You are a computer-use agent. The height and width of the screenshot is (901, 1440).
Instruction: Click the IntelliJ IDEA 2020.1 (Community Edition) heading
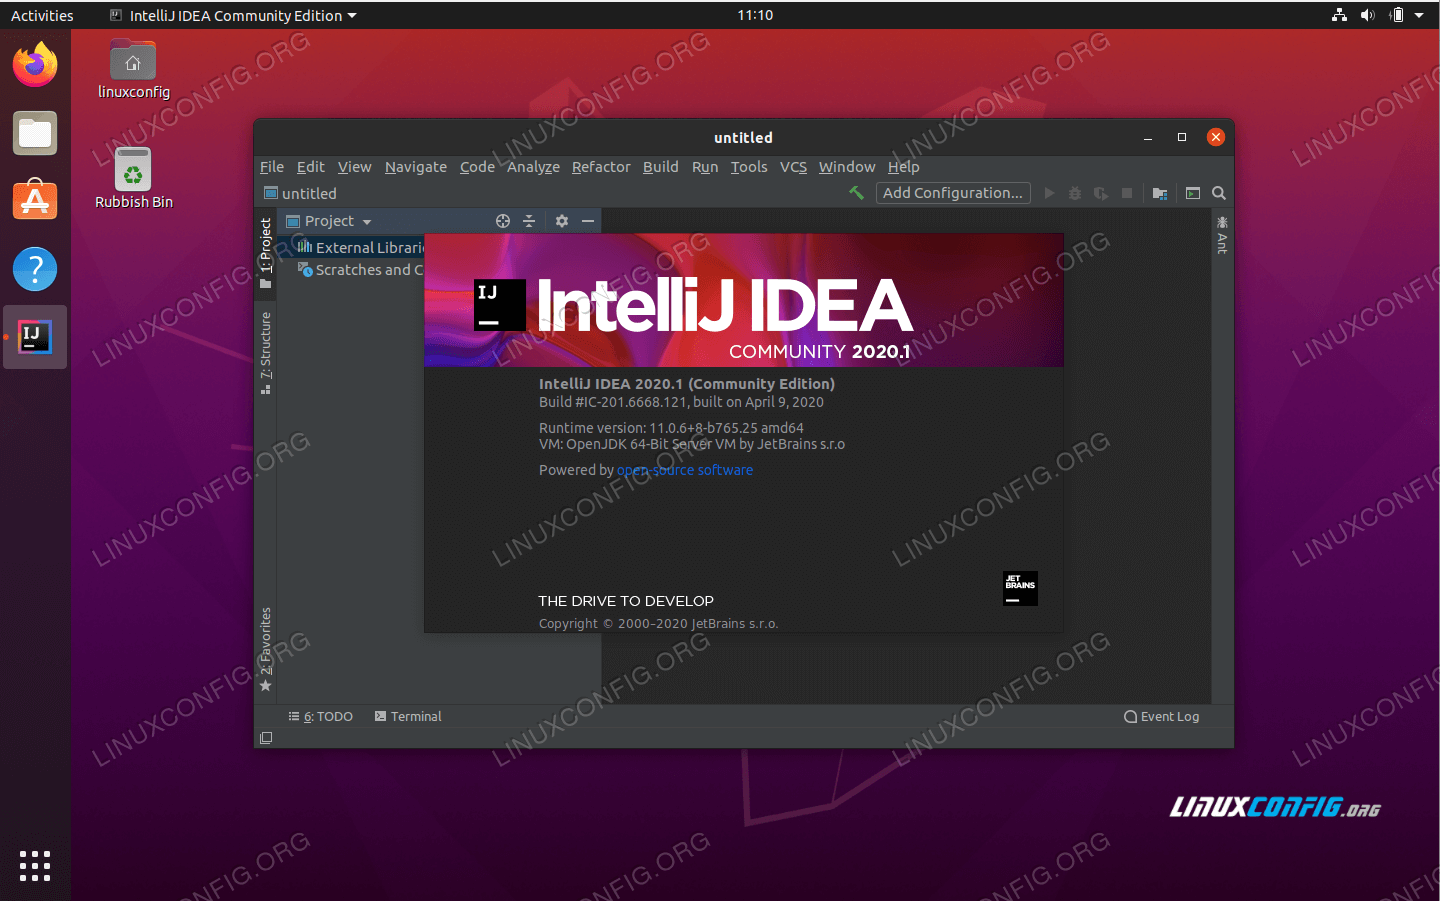687,384
